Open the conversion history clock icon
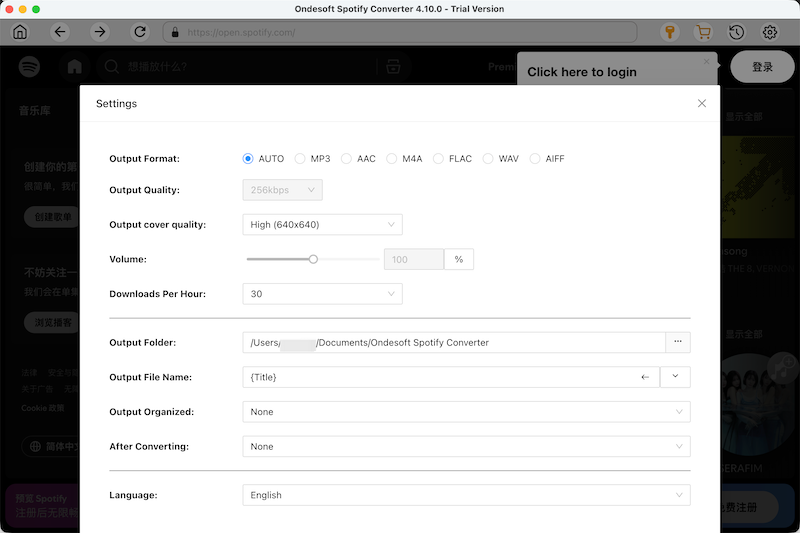The height and width of the screenshot is (533, 800). [x=736, y=32]
